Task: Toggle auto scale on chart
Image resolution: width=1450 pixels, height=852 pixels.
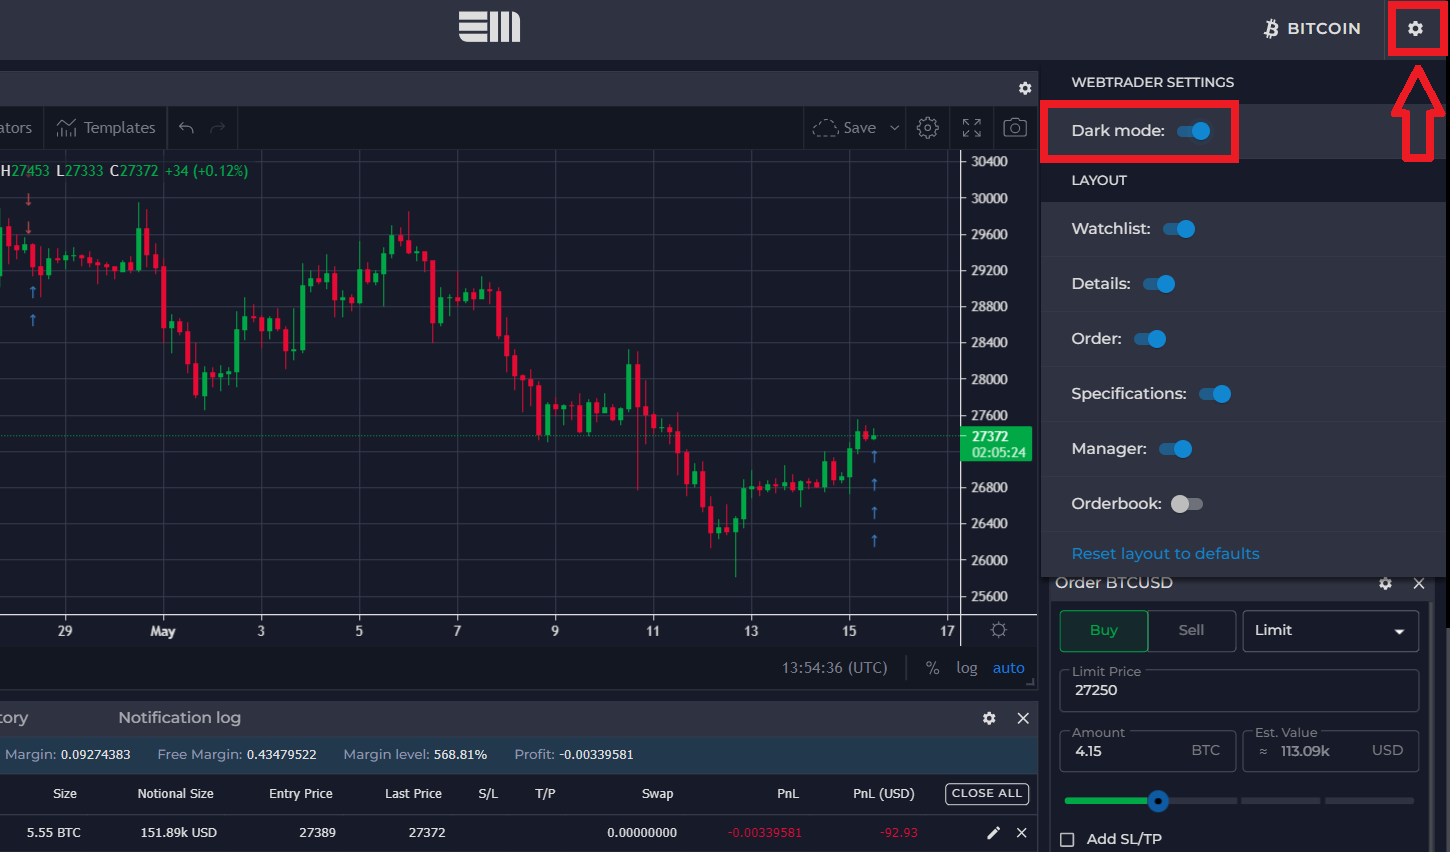Action: point(1008,668)
